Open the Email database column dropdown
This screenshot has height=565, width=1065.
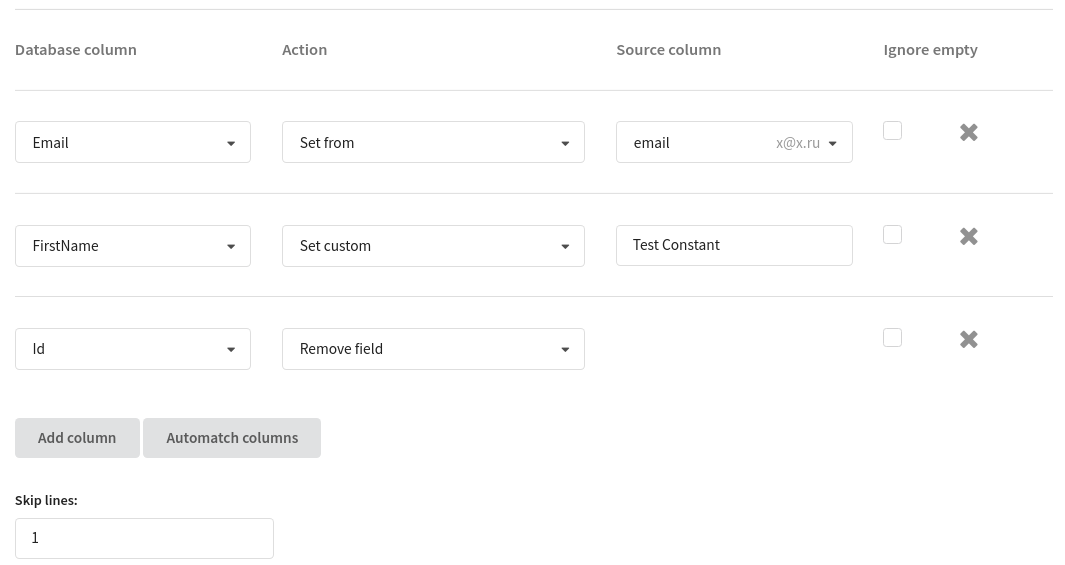coord(133,142)
